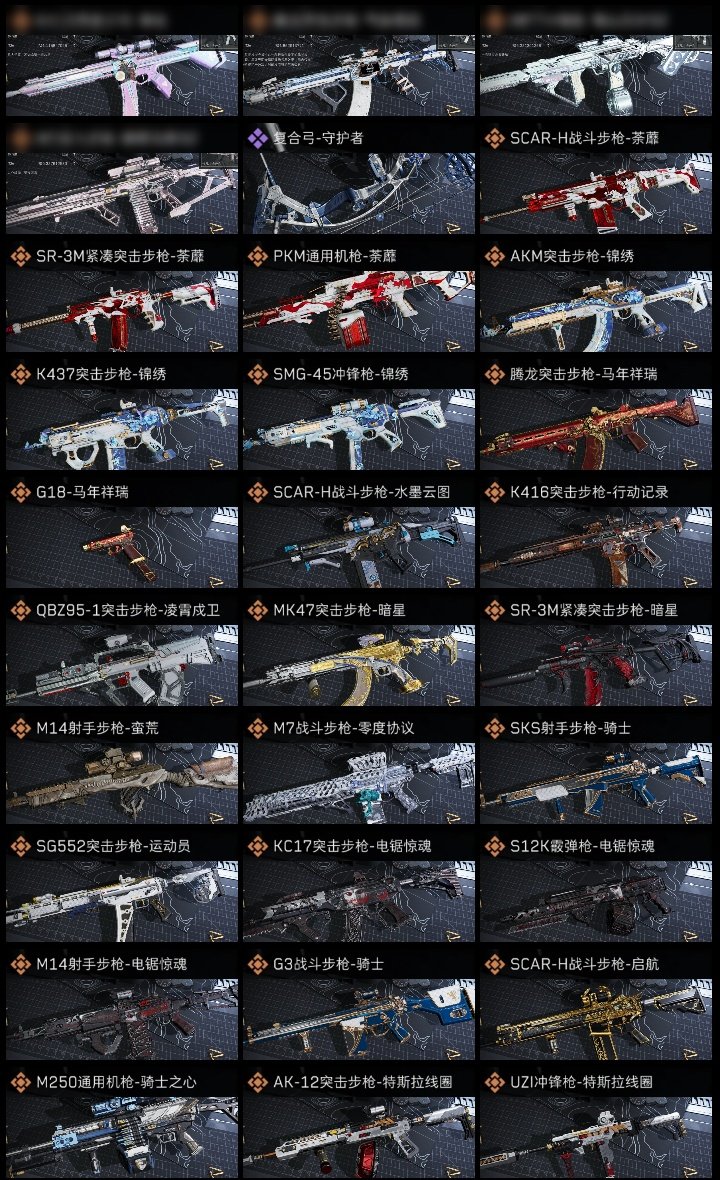Click the SR-3M紧凑突击步枪-暗星 title text
720x1180 pixels.
click(x=594, y=610)
